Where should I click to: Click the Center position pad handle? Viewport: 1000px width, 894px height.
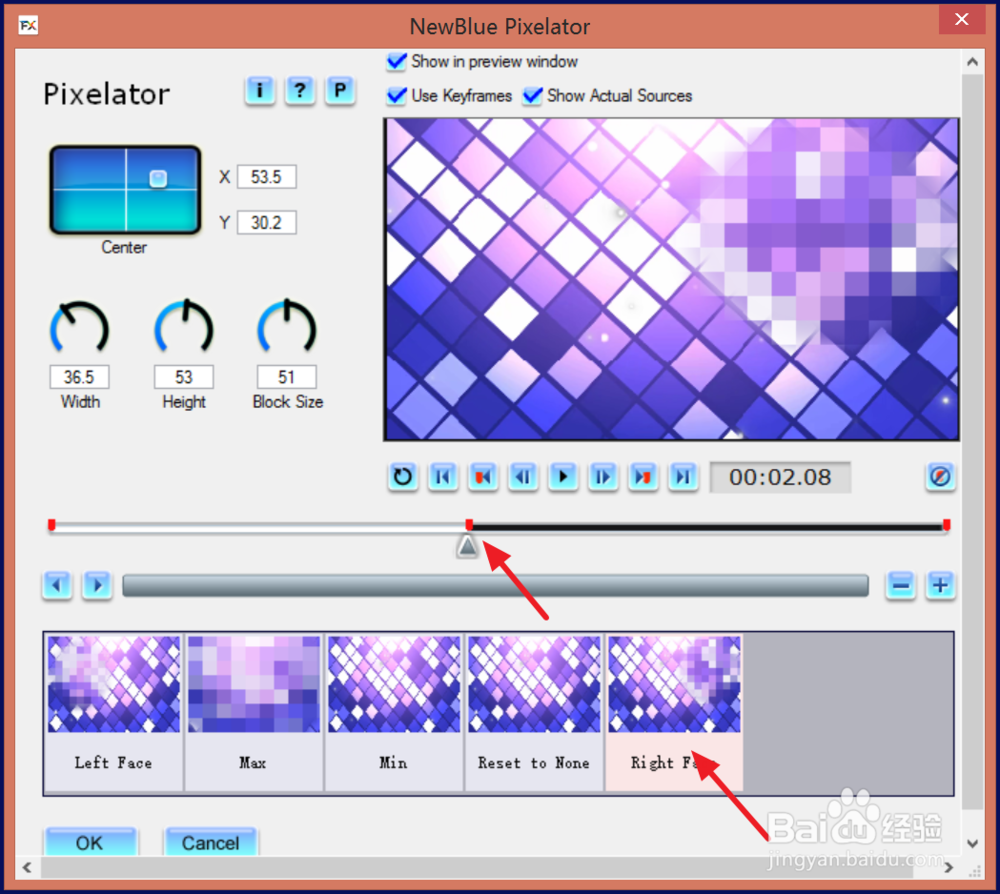[x=158, y=179]
